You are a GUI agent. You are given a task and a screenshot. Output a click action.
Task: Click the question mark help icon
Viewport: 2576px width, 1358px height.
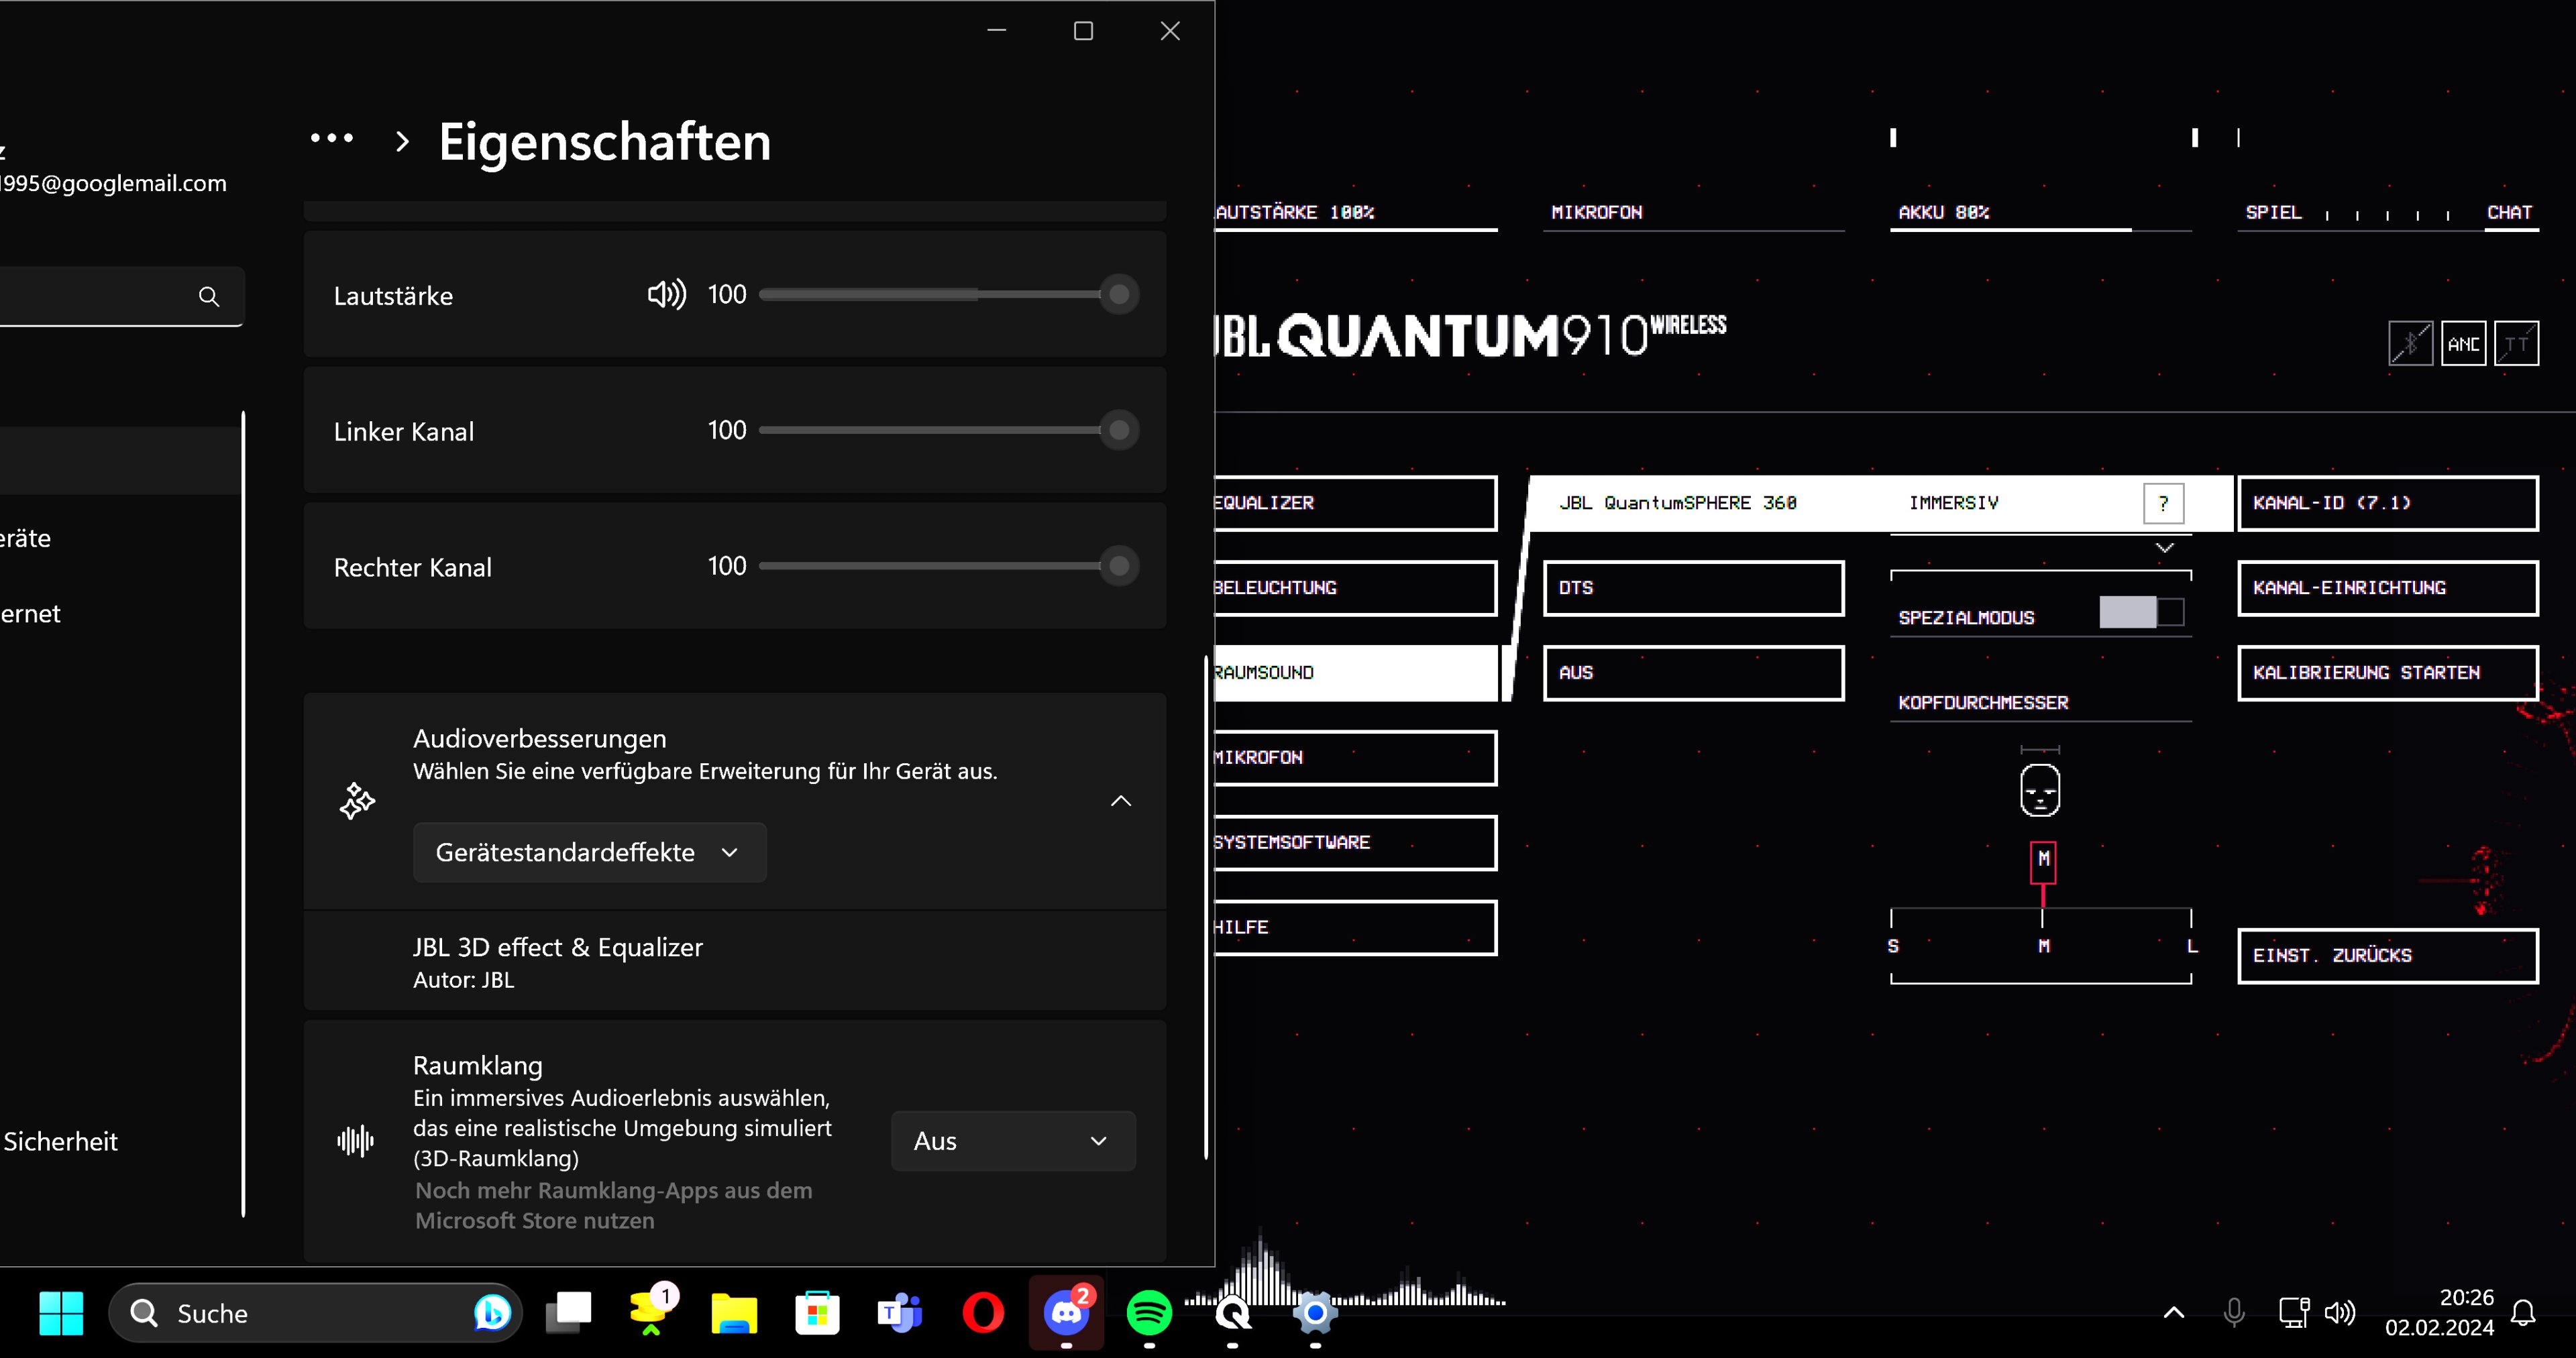tap(2163, 503)
